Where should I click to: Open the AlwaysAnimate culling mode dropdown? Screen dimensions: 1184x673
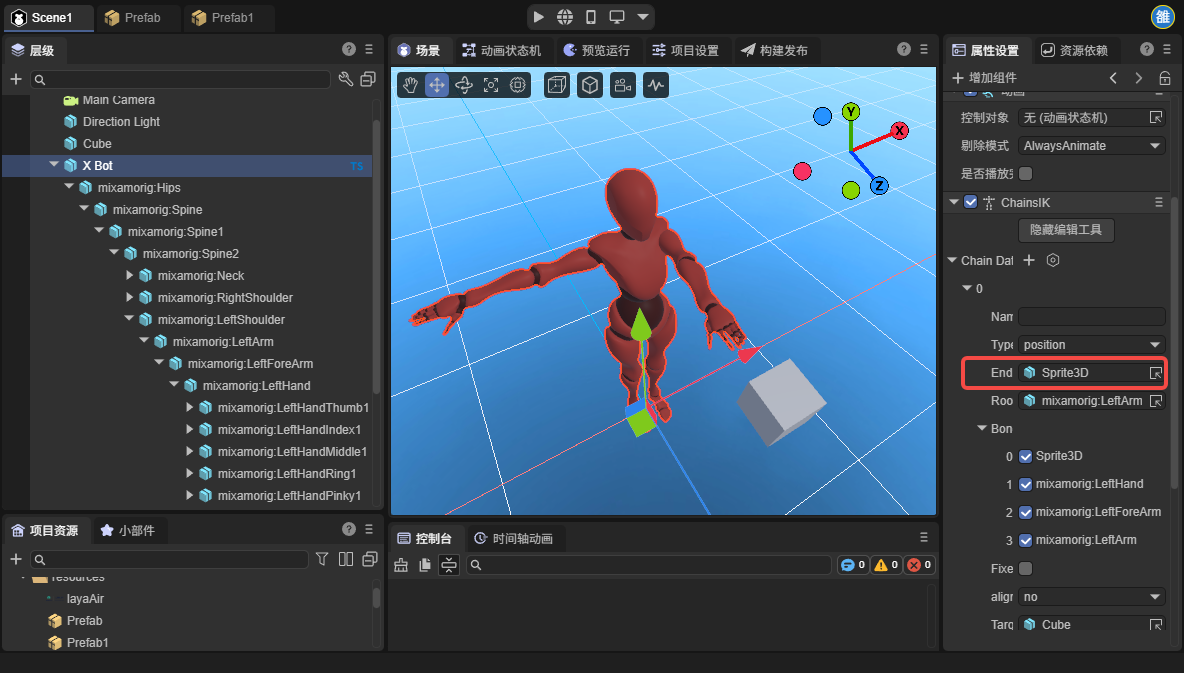click(x=1091, y=146)
